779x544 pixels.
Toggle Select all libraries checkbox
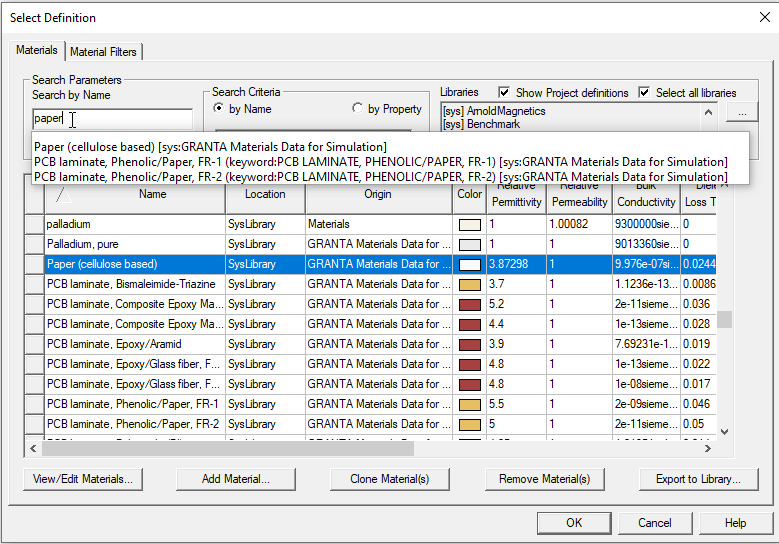[x=644, y=92]
